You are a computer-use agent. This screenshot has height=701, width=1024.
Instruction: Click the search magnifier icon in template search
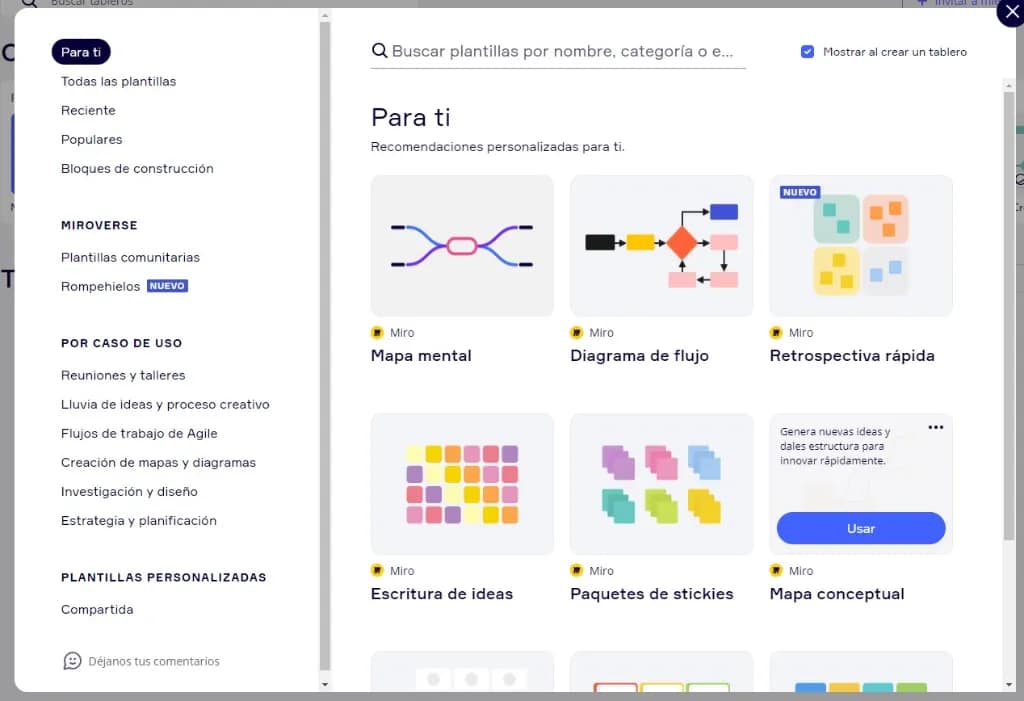click(379, 50)
